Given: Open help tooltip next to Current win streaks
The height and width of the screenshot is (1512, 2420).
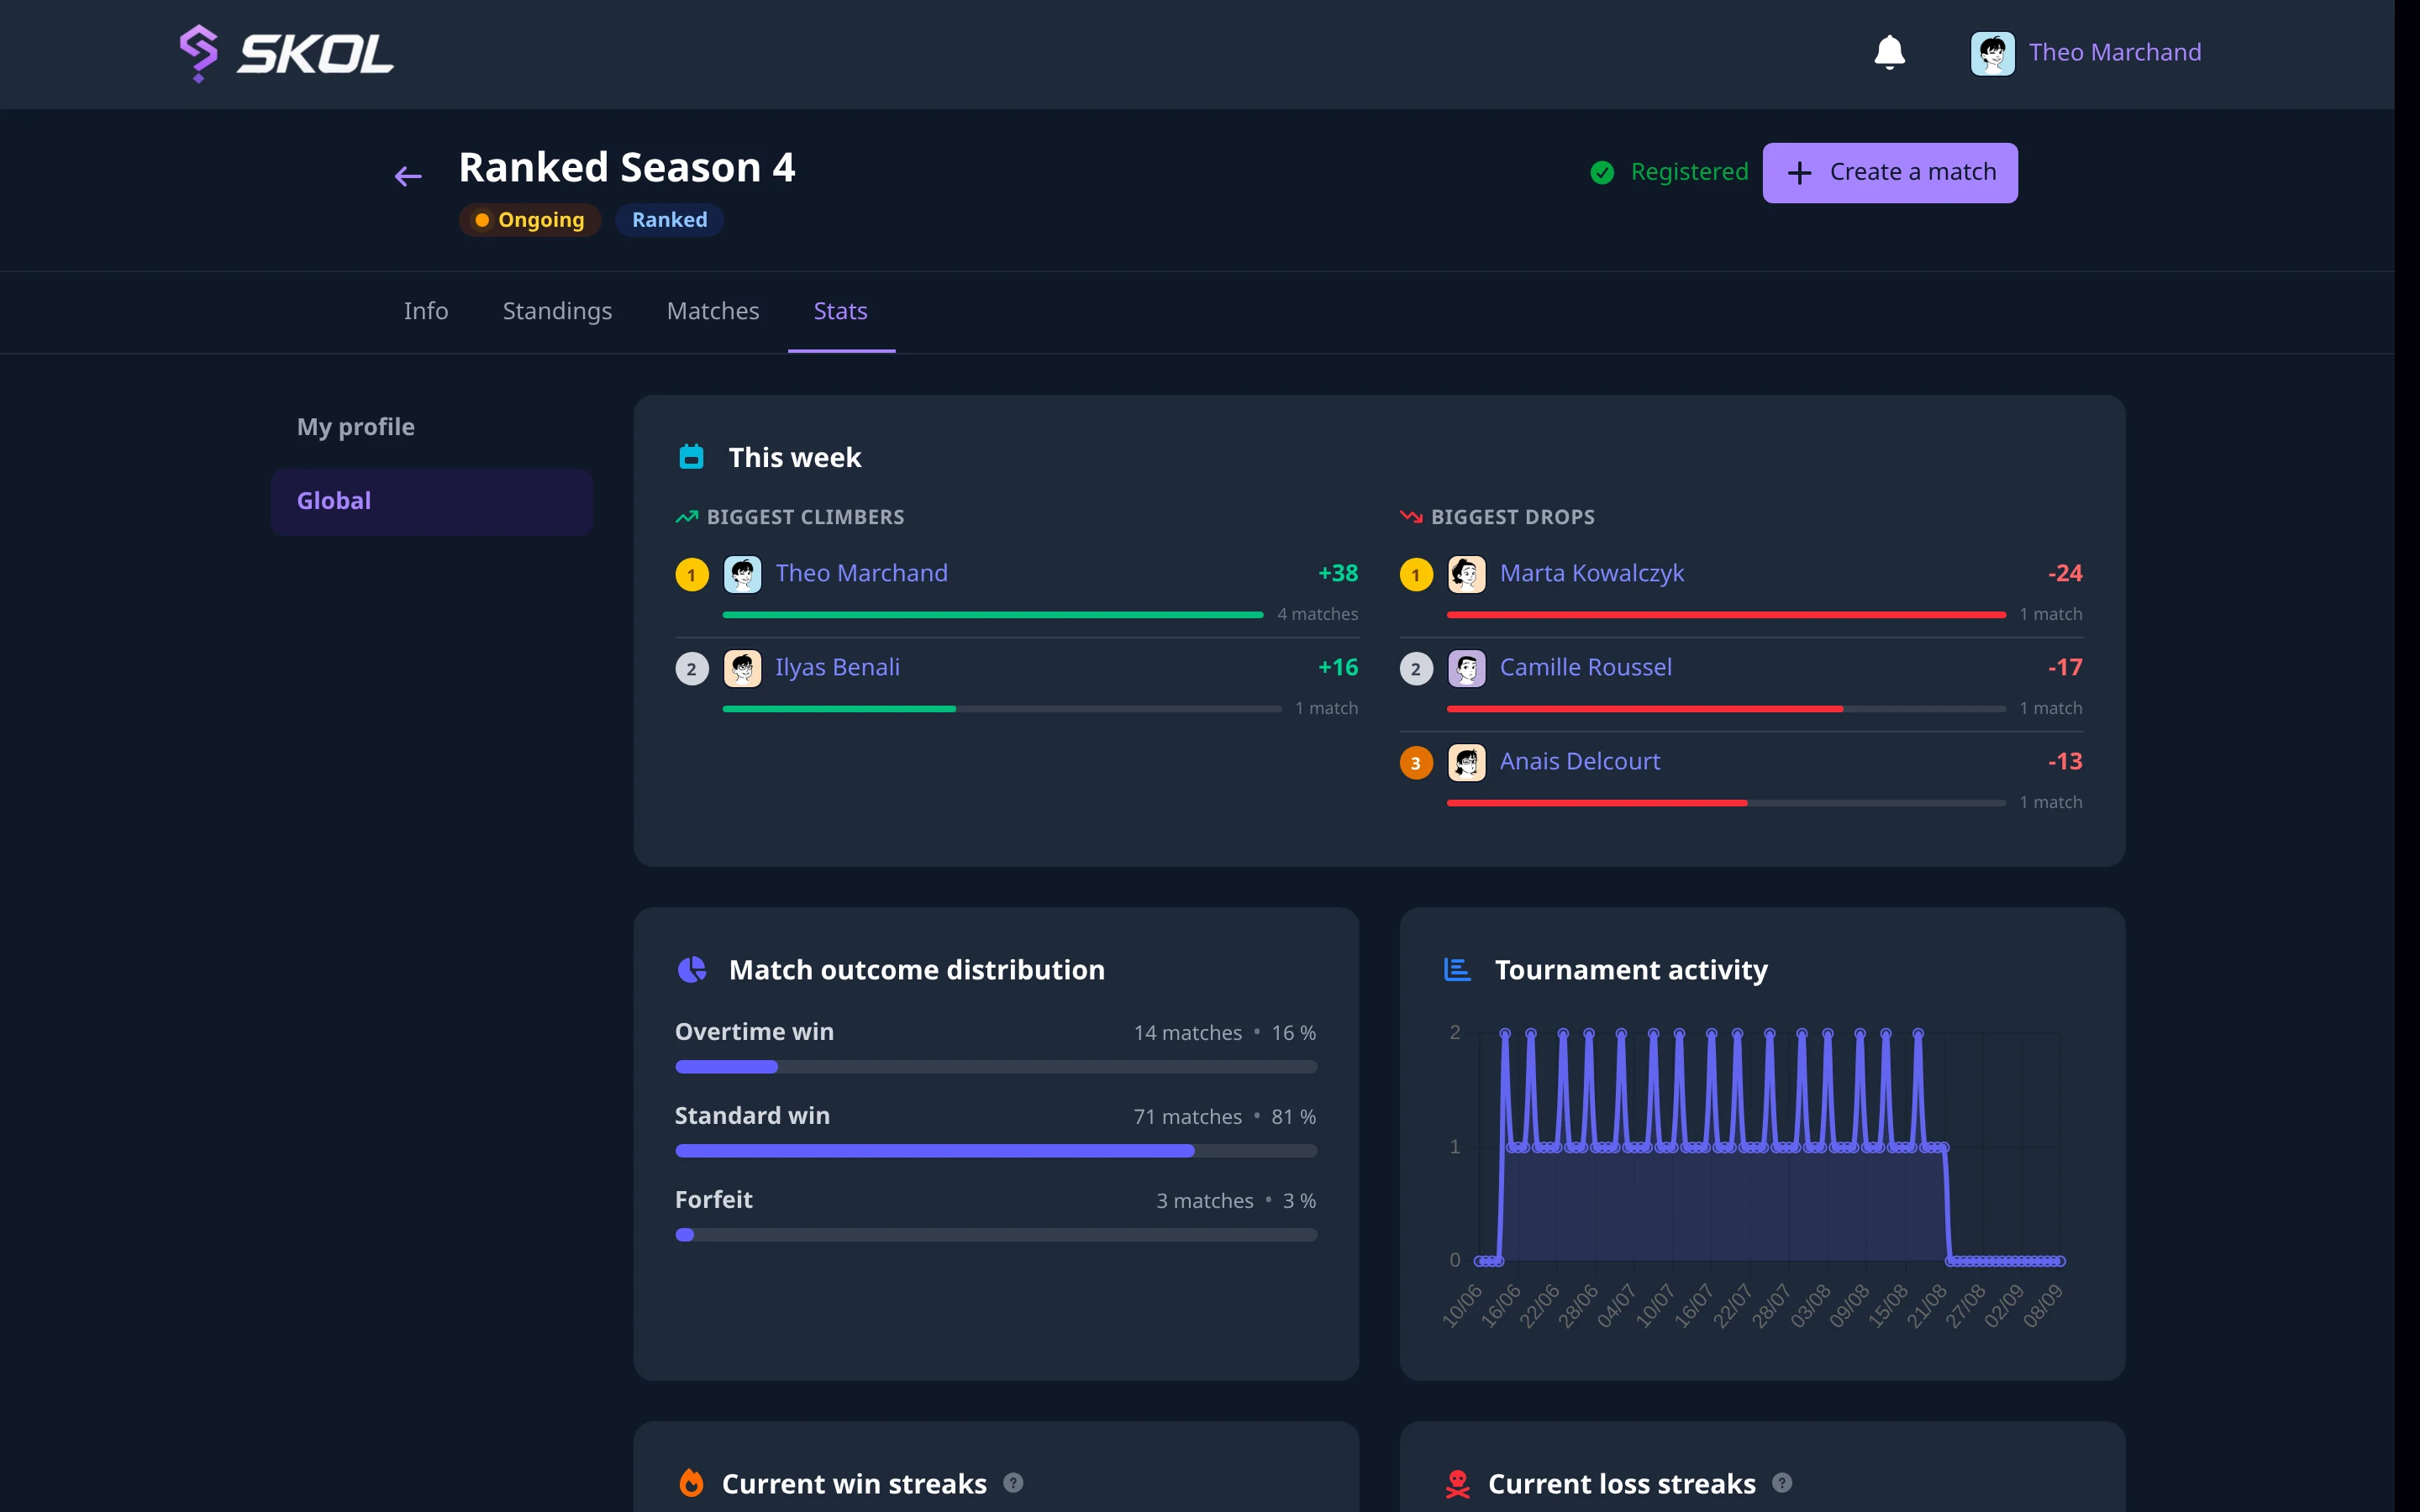Looking at the screenshot, I should pos(1013,1483).
